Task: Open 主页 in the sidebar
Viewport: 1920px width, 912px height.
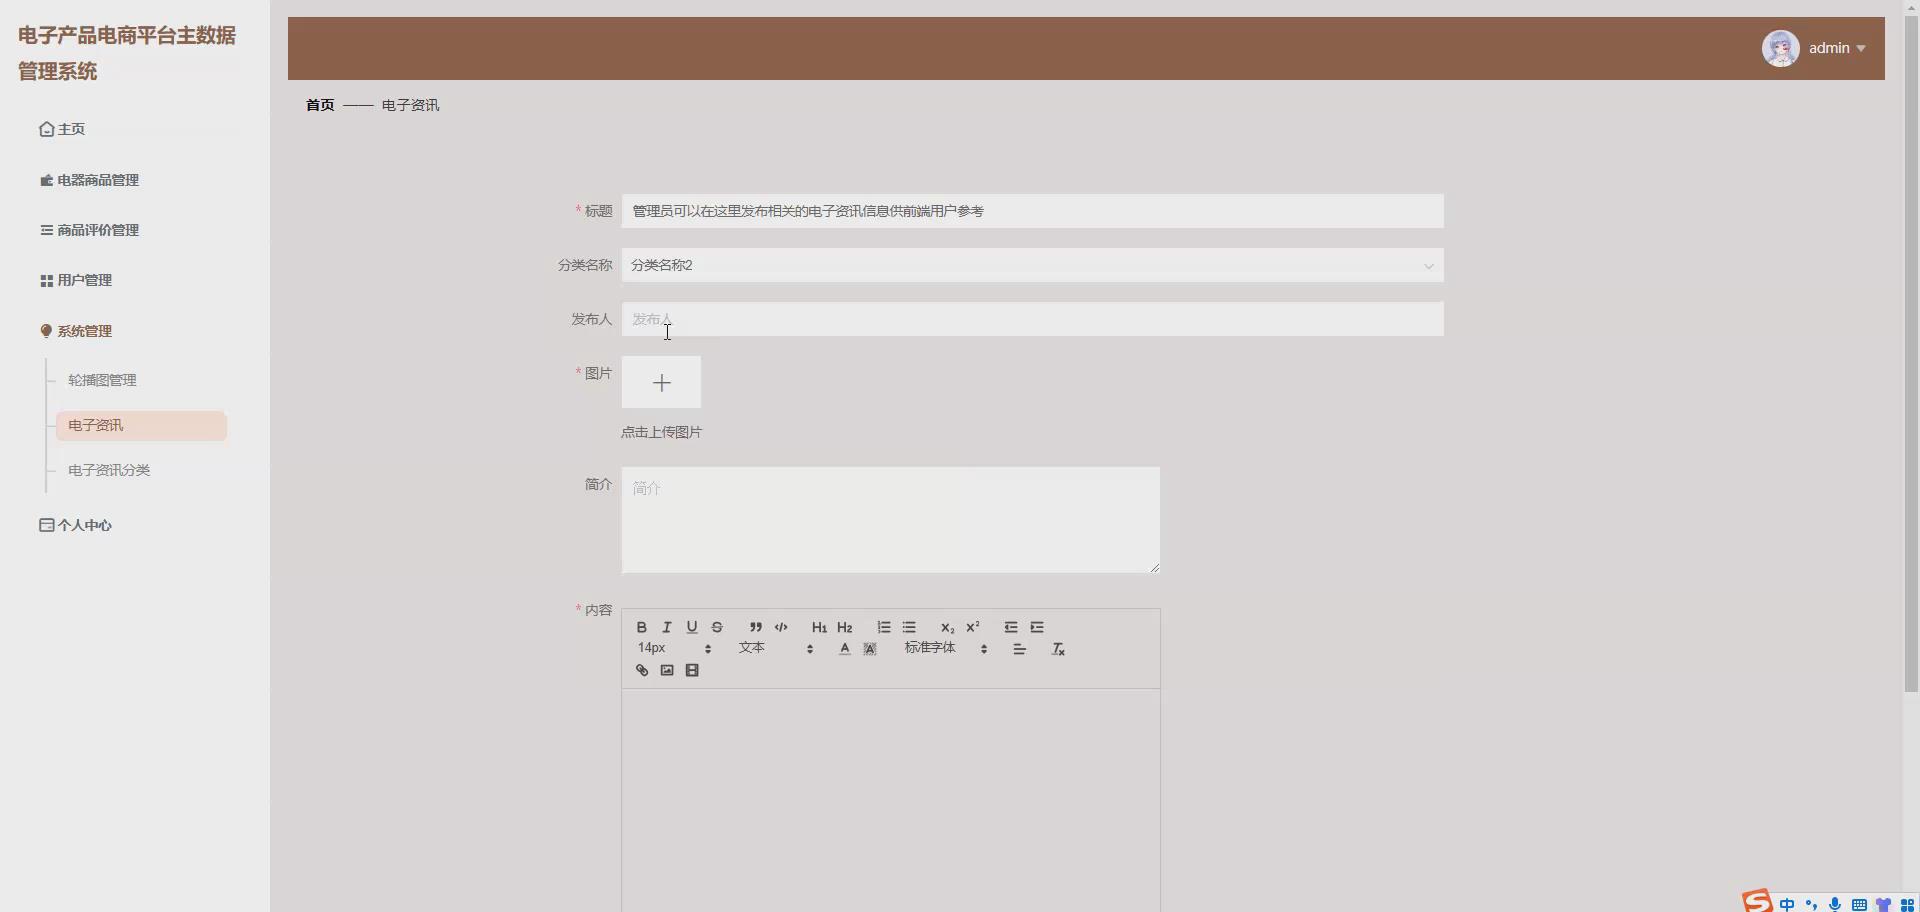Action: 62,129
